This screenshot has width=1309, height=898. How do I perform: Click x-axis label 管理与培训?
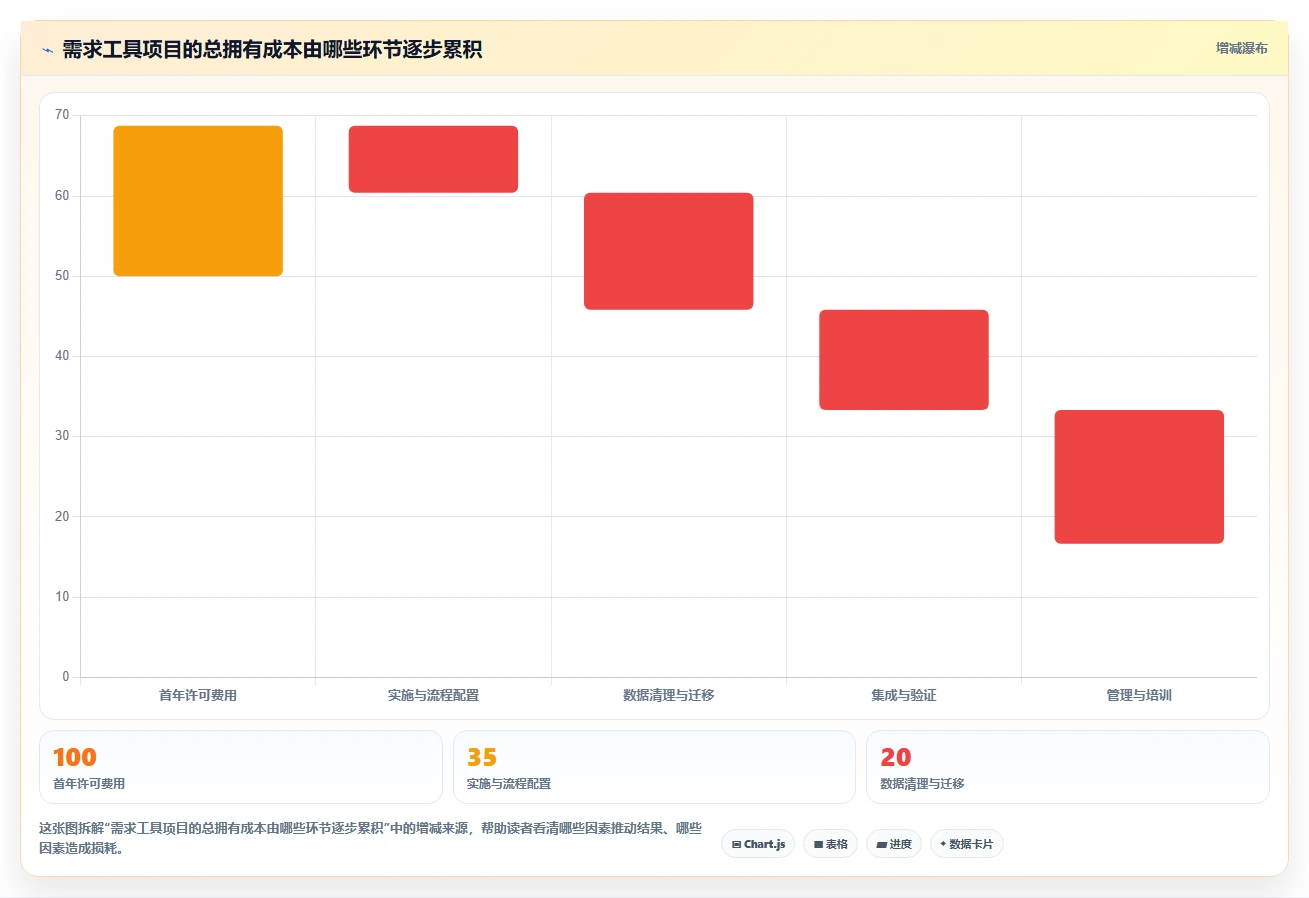(x=1139, y=695)
